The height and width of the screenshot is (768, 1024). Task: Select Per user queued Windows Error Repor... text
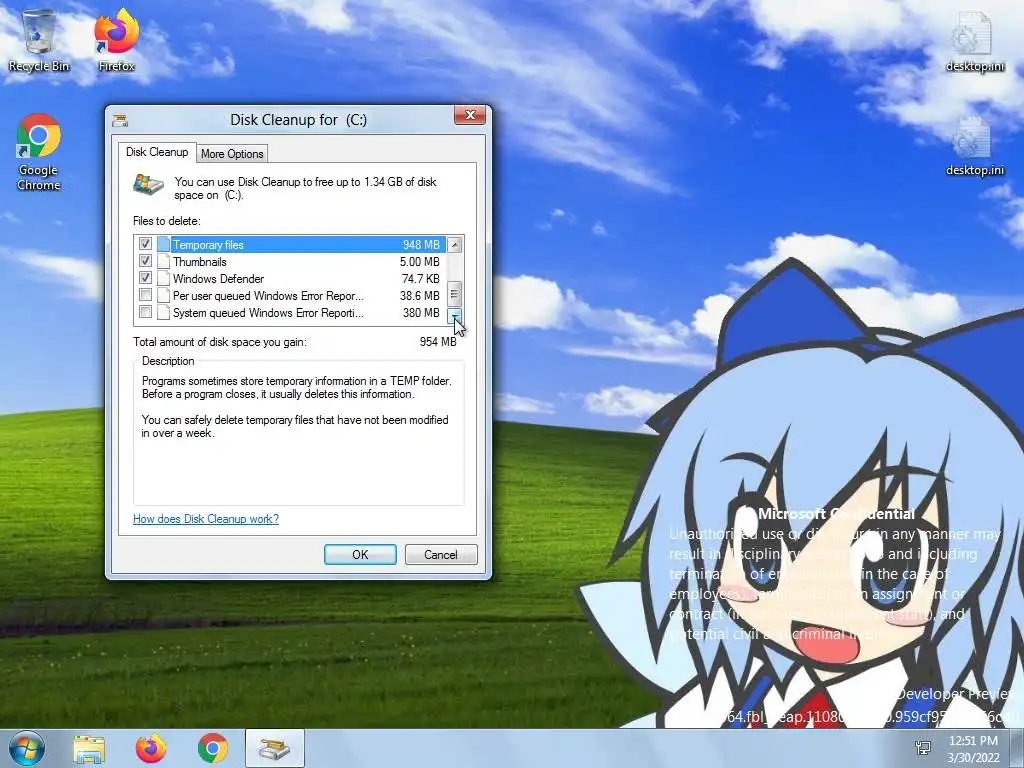[268, 296]
